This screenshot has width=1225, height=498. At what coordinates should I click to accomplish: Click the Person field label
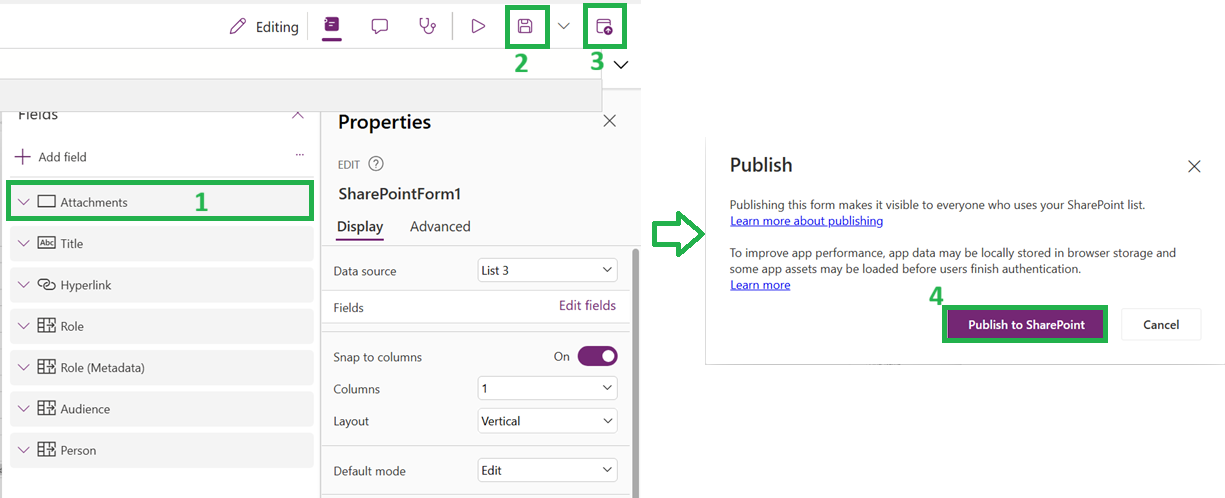78,451
